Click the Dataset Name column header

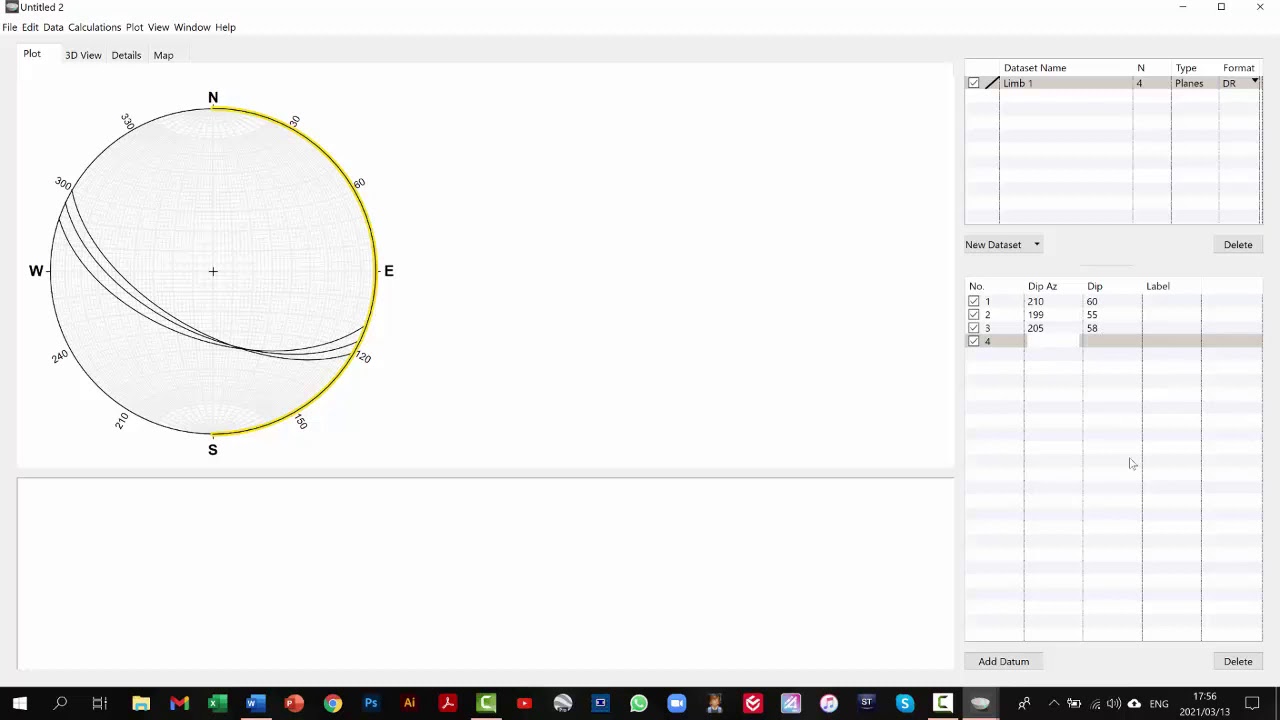tap(1035, 68)
